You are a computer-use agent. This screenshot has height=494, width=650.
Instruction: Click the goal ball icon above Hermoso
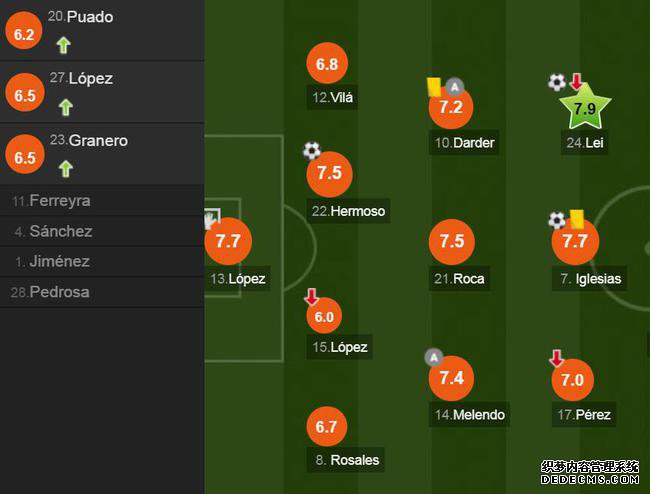point(312,150)
